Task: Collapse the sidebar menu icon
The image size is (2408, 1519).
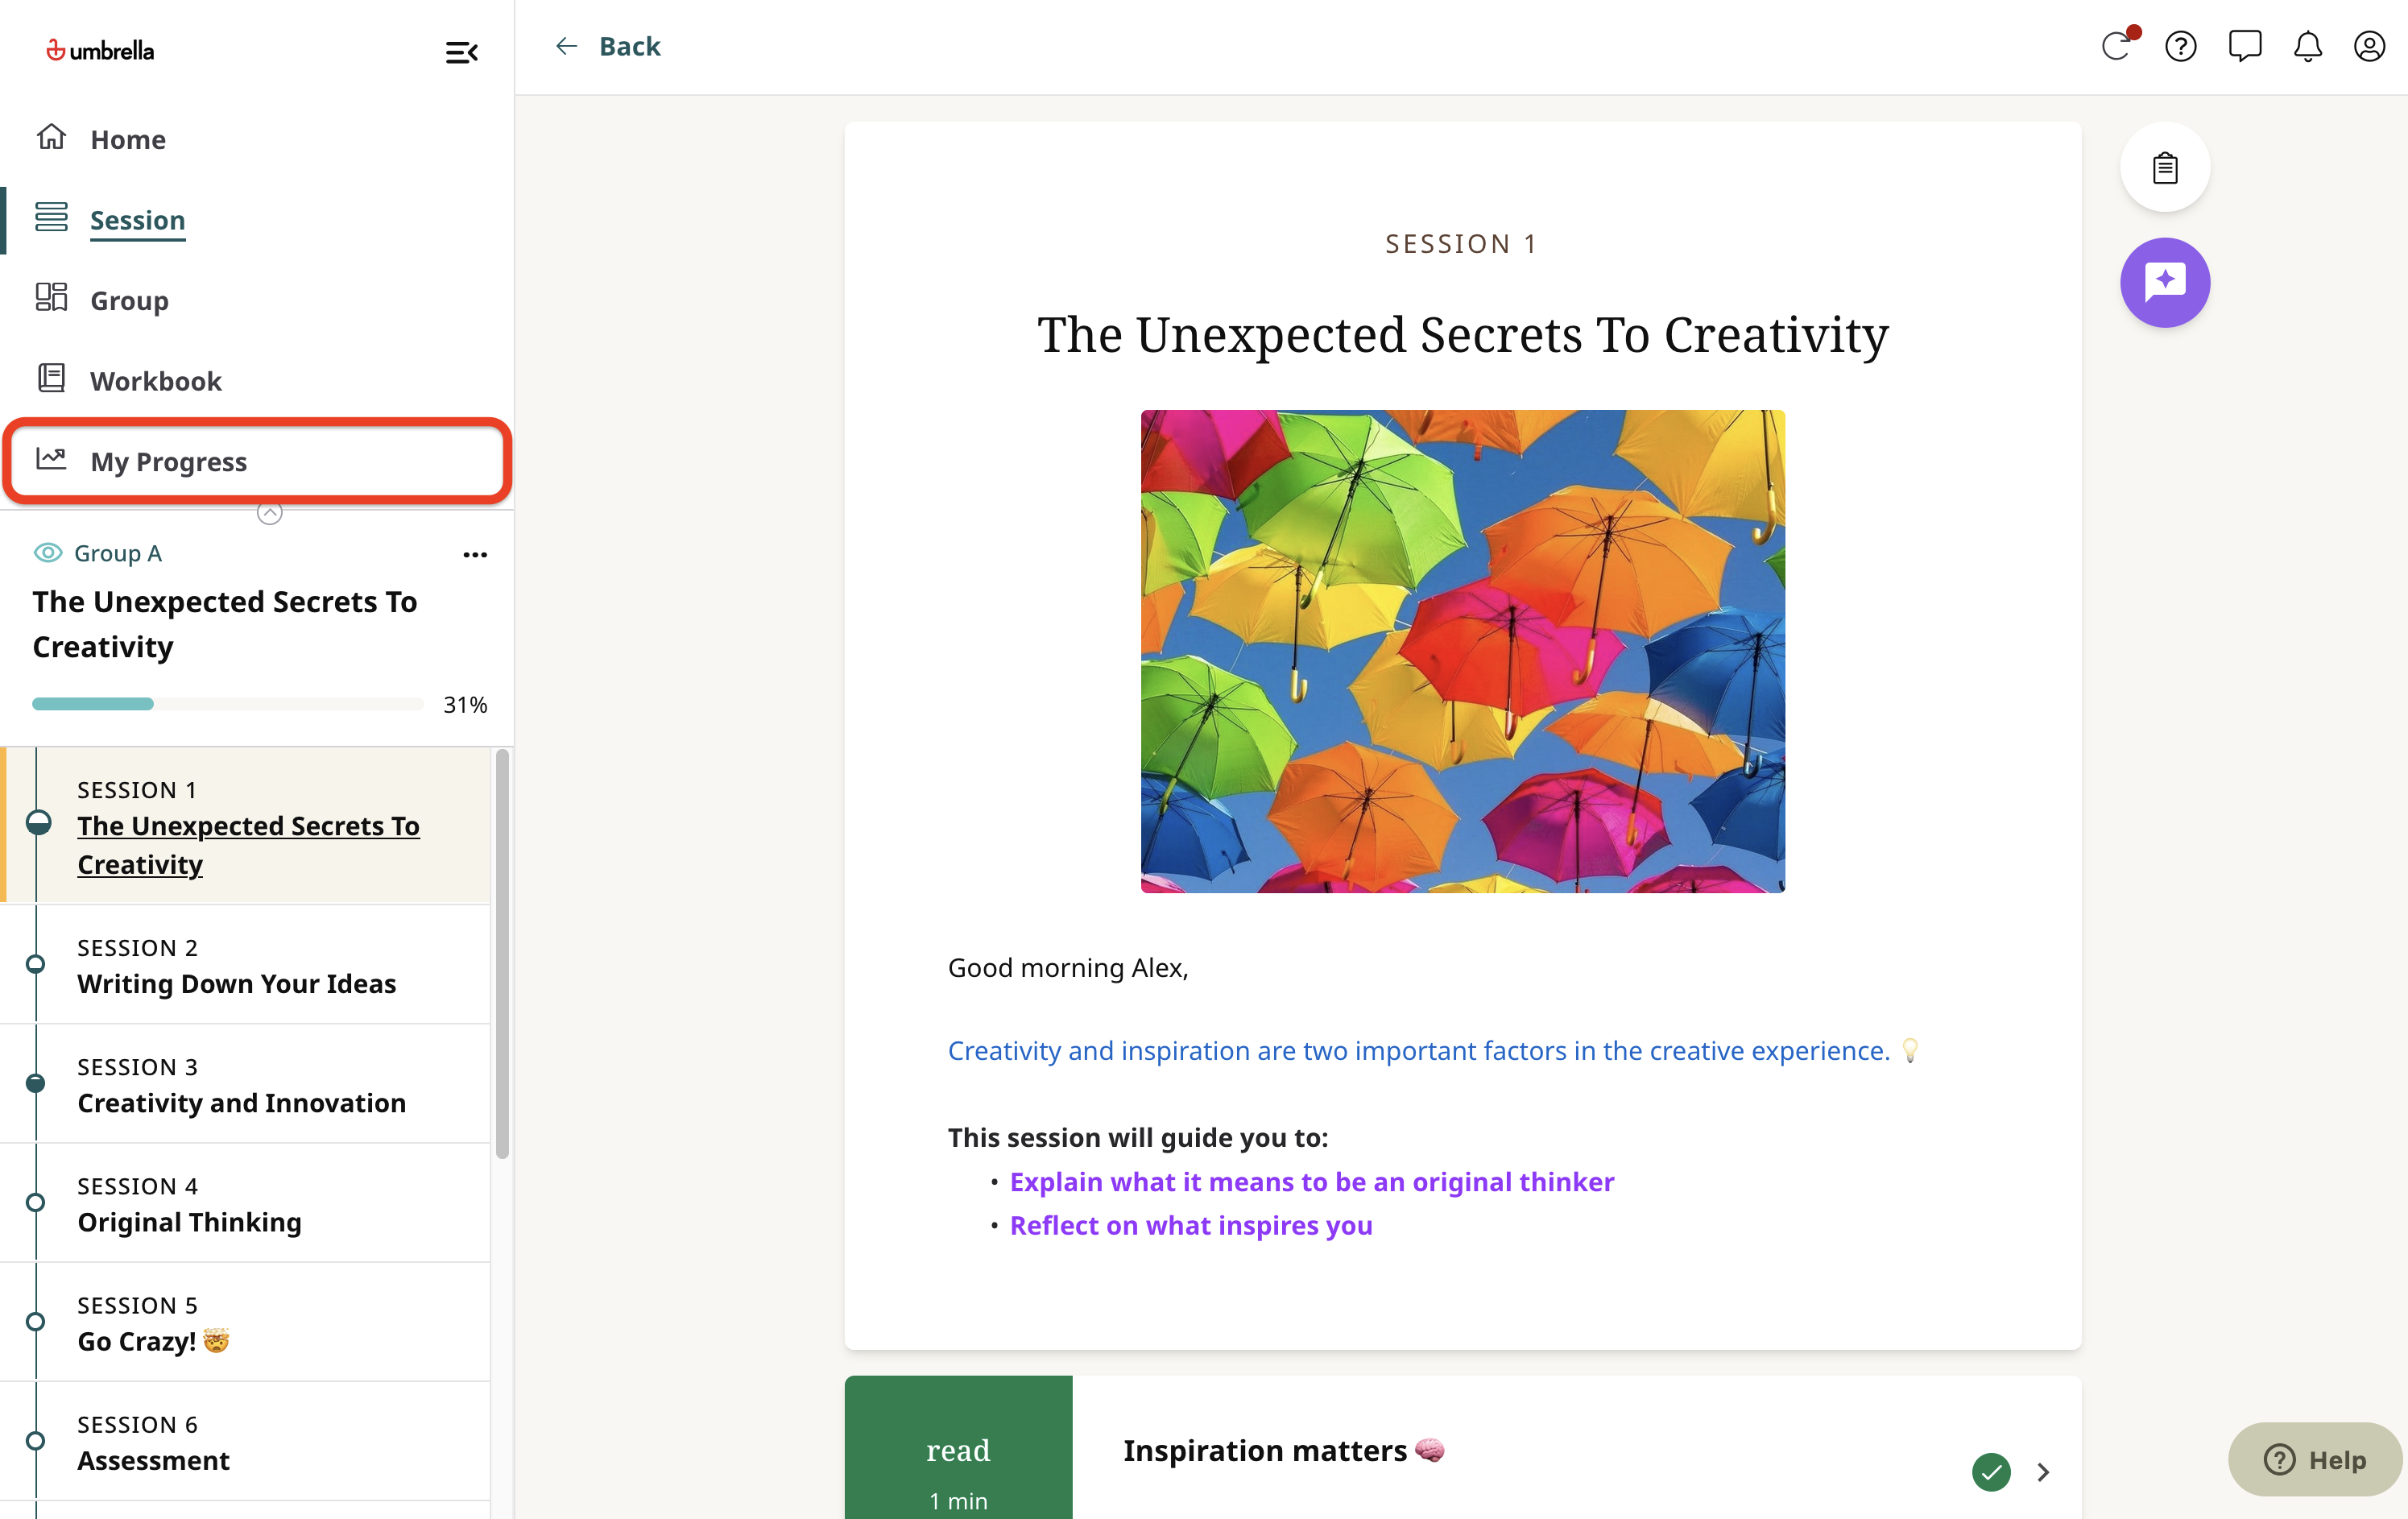Action: click(x=461, y=52)
